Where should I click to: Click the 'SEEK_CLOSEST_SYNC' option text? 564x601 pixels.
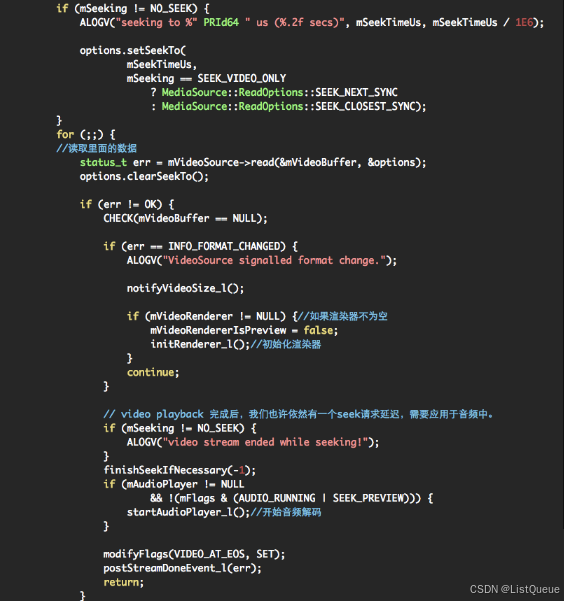366,106
